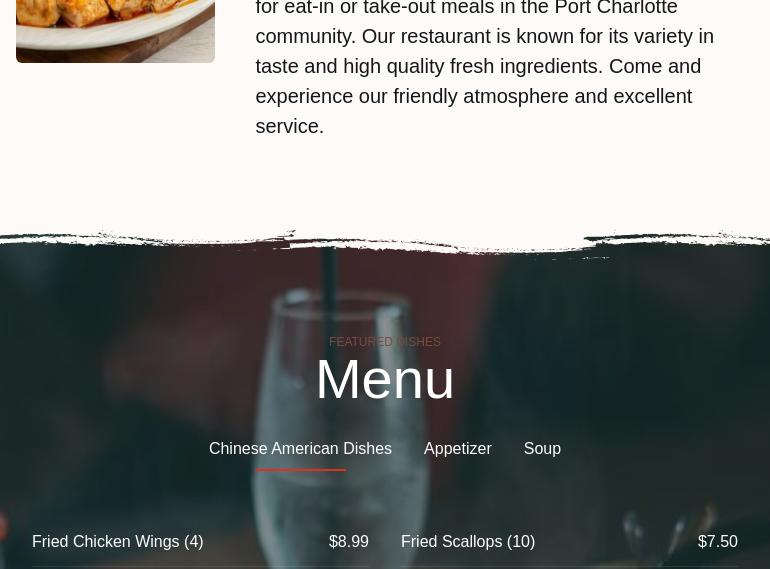Select the Chinese American Dishes tab

(x=300, y=448)
